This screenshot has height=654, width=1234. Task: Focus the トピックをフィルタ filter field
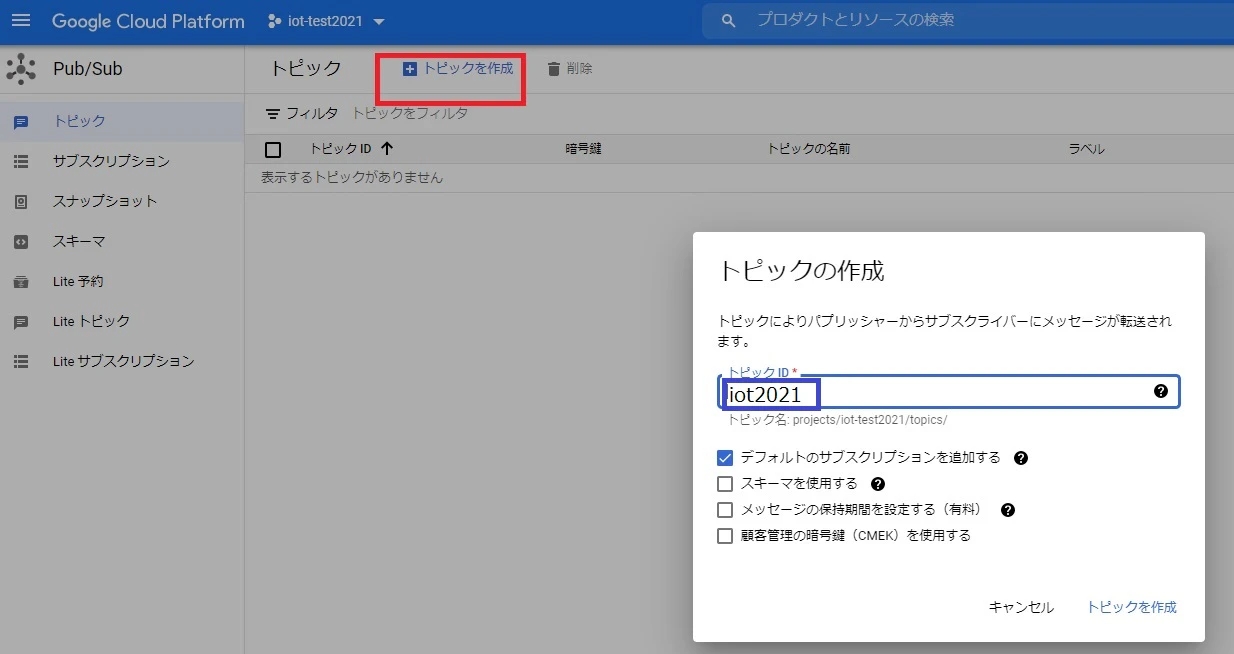tap(410, 113)
